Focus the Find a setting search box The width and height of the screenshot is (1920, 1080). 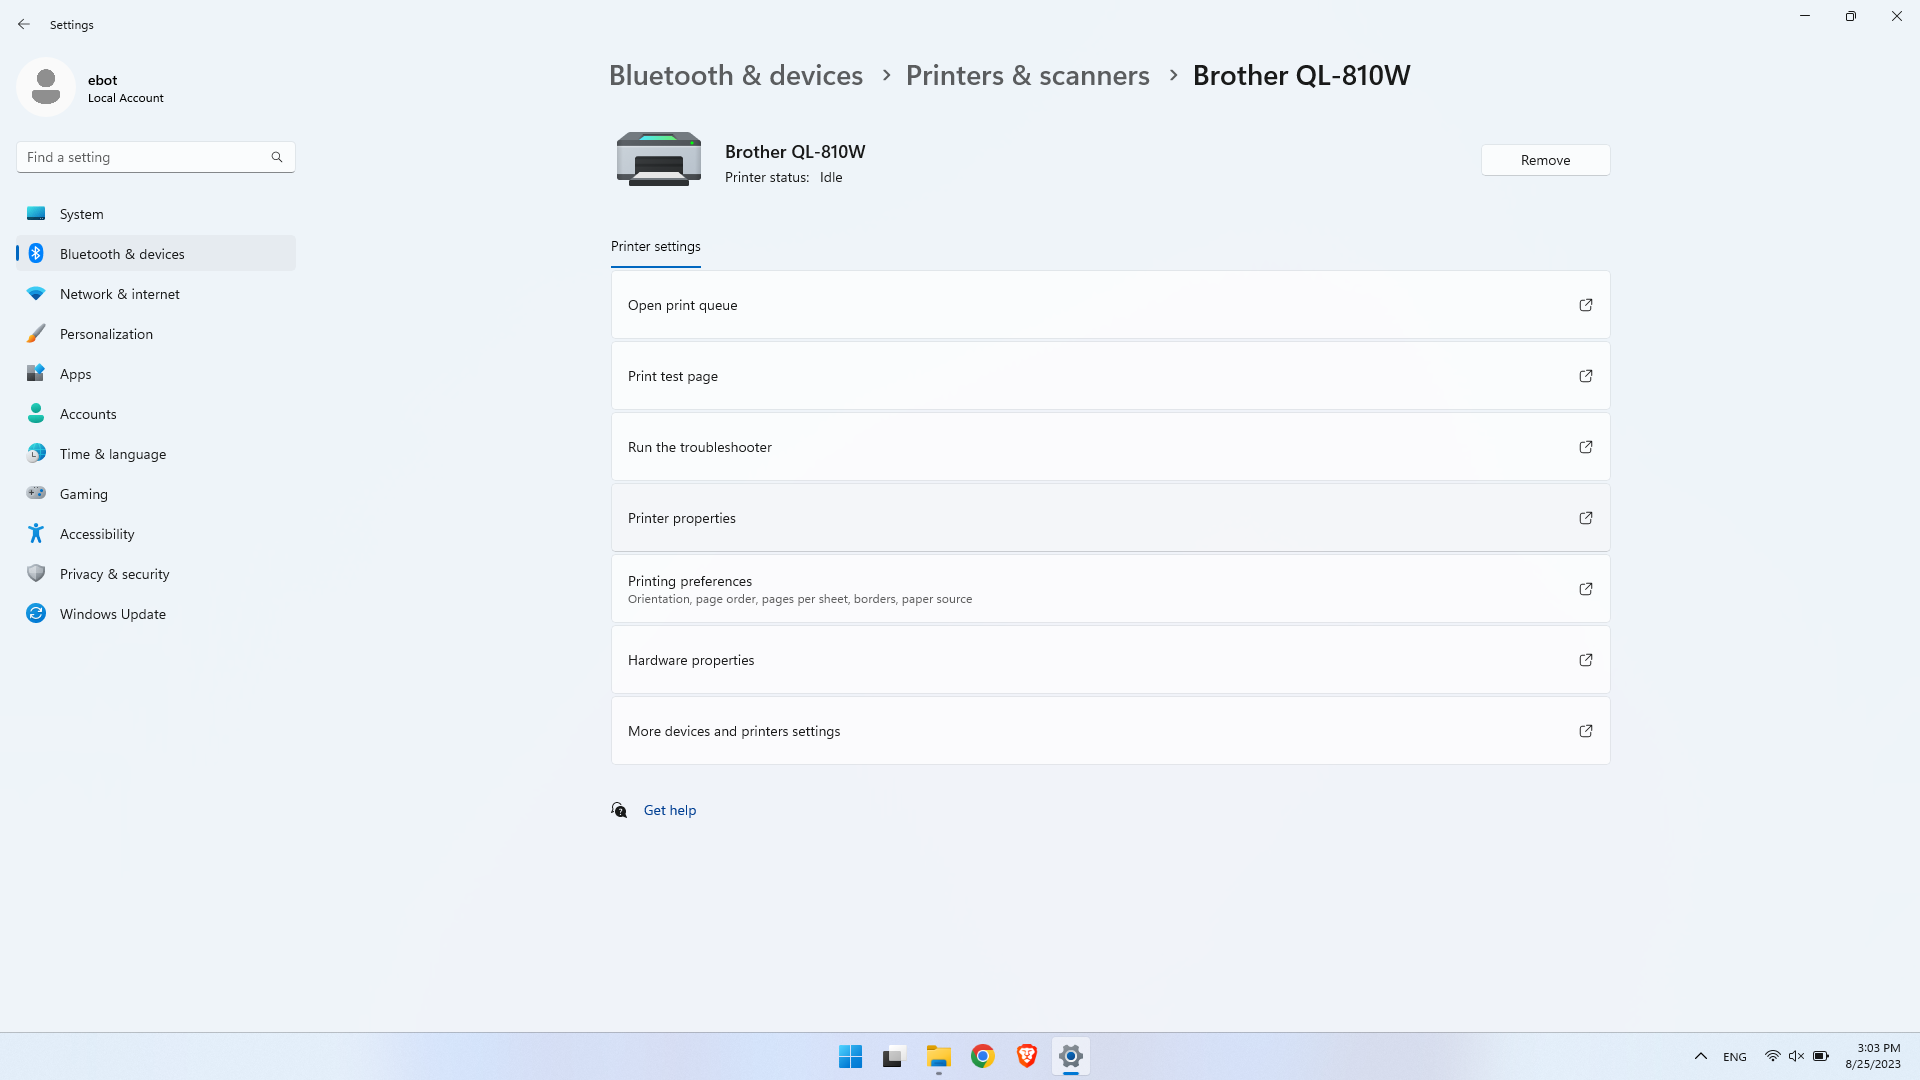tap(155, 157)
